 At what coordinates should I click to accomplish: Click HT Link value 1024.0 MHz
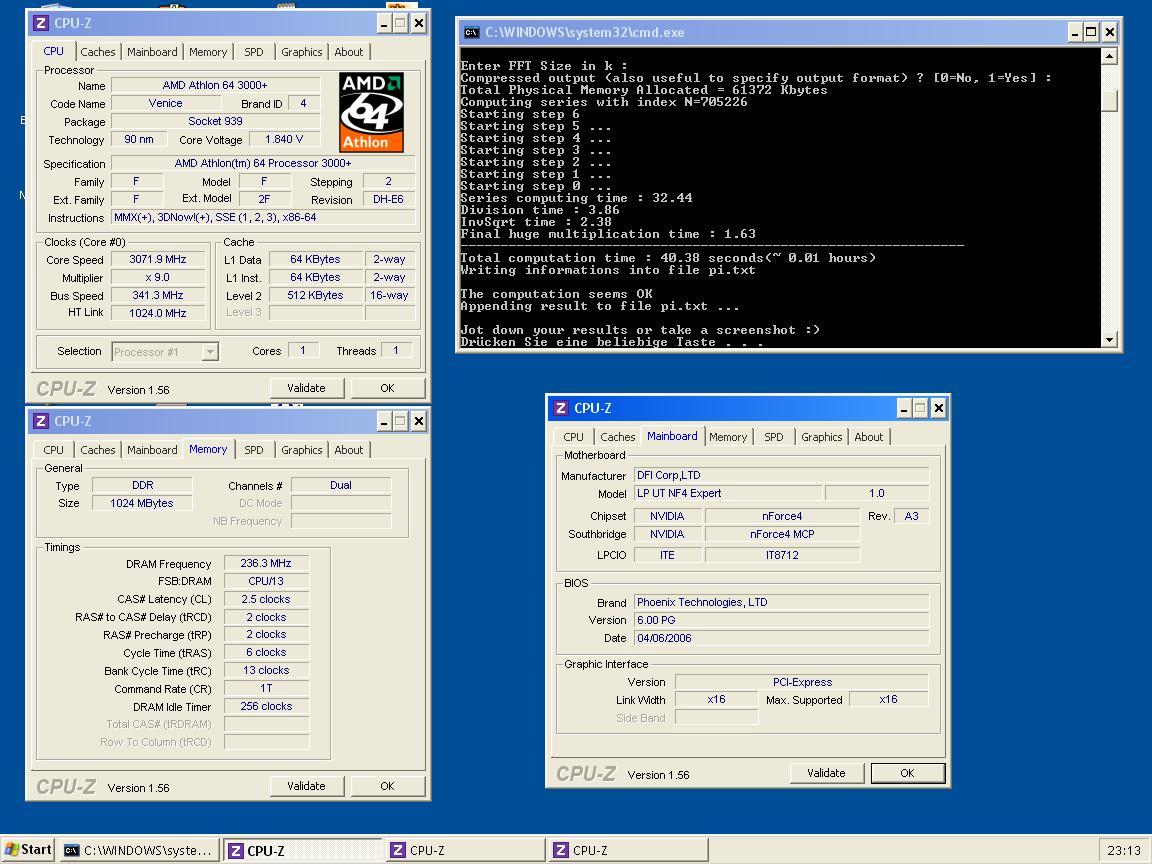pyautogui.click(x=158, y=313)
